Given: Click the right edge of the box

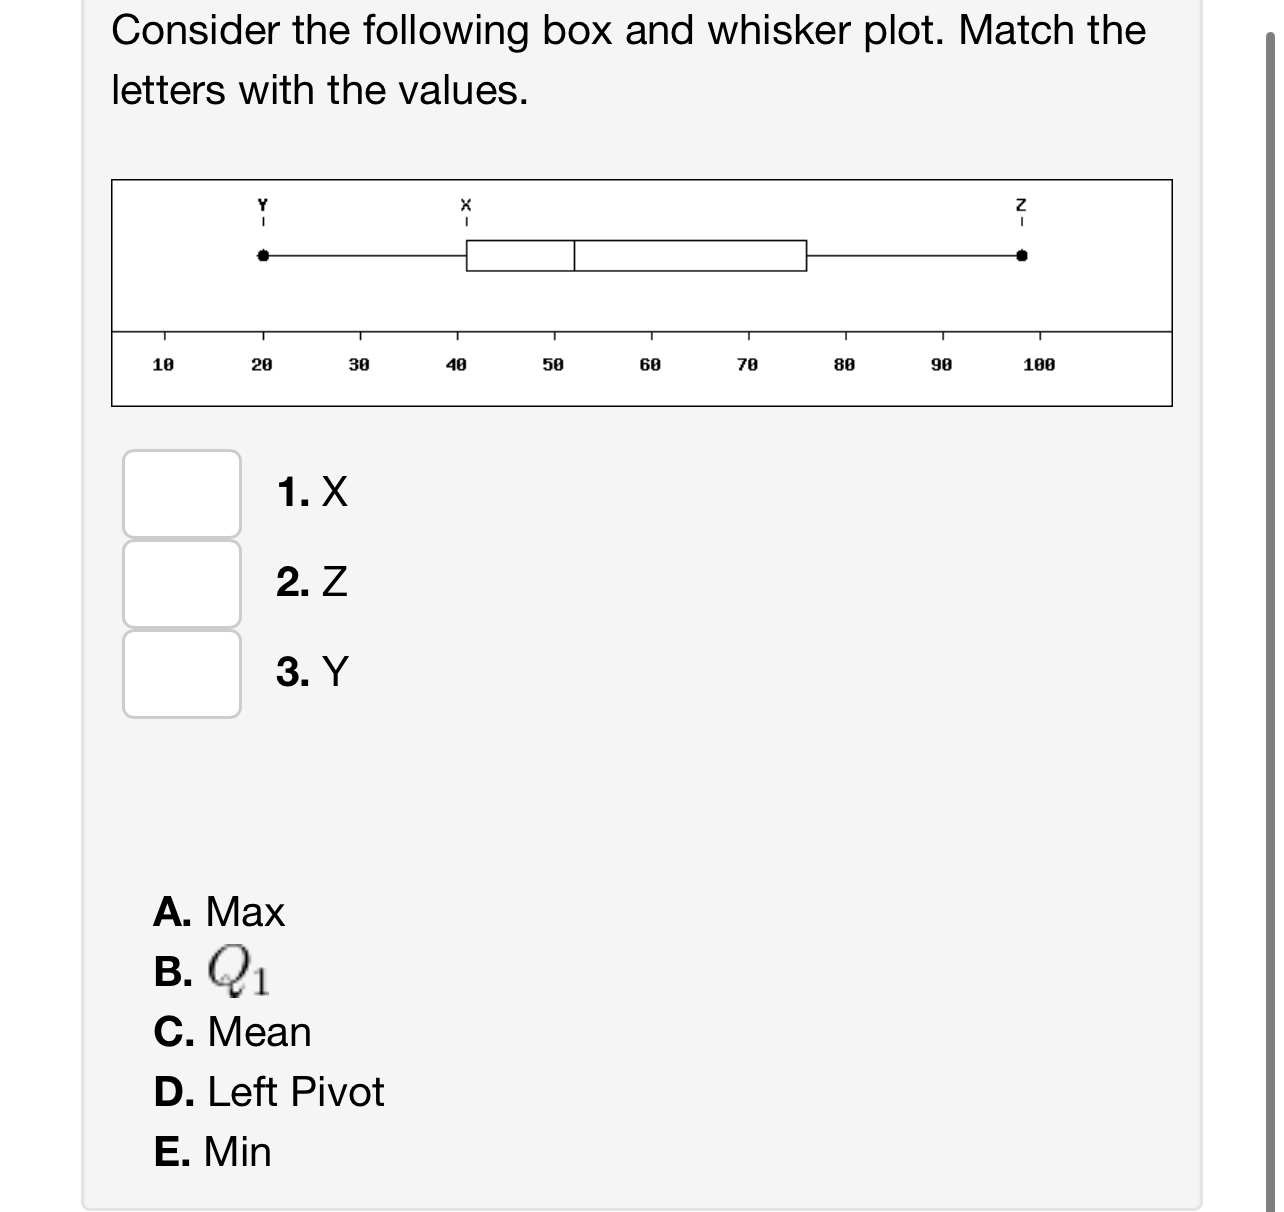Looking at the screenshot, I should pyautogui.click(x=806, y=255).
